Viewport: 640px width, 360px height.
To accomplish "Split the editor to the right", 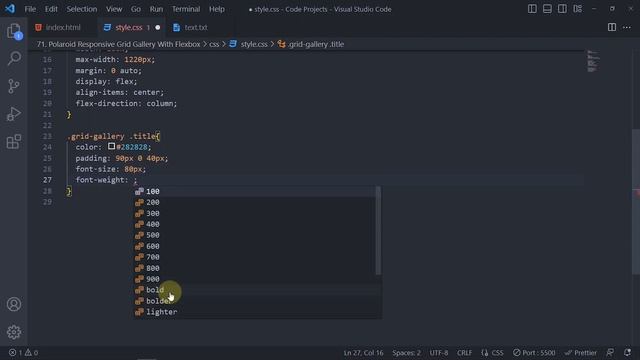I will click(612, 27).
